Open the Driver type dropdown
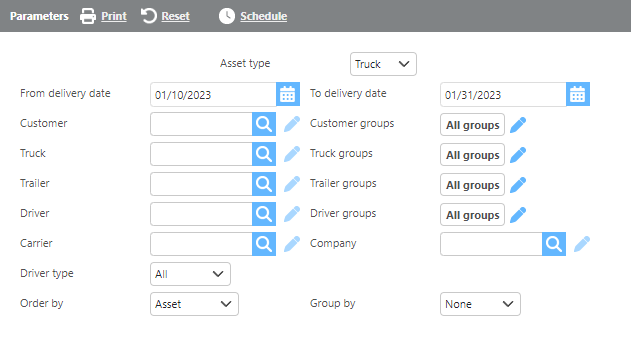This screenshot has height=364, width=631. [190, 274]
